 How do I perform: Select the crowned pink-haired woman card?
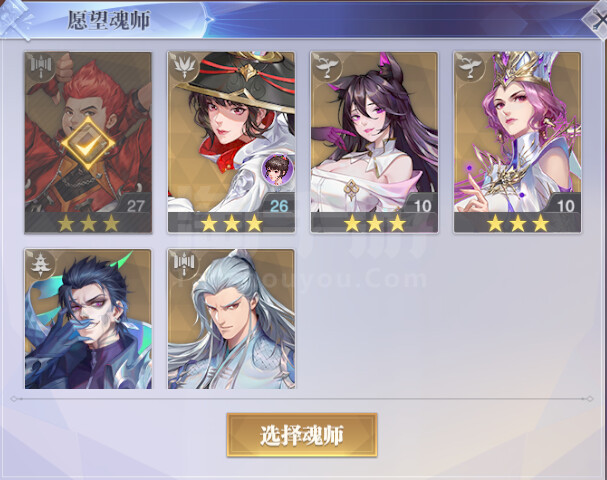coord(517,142)
